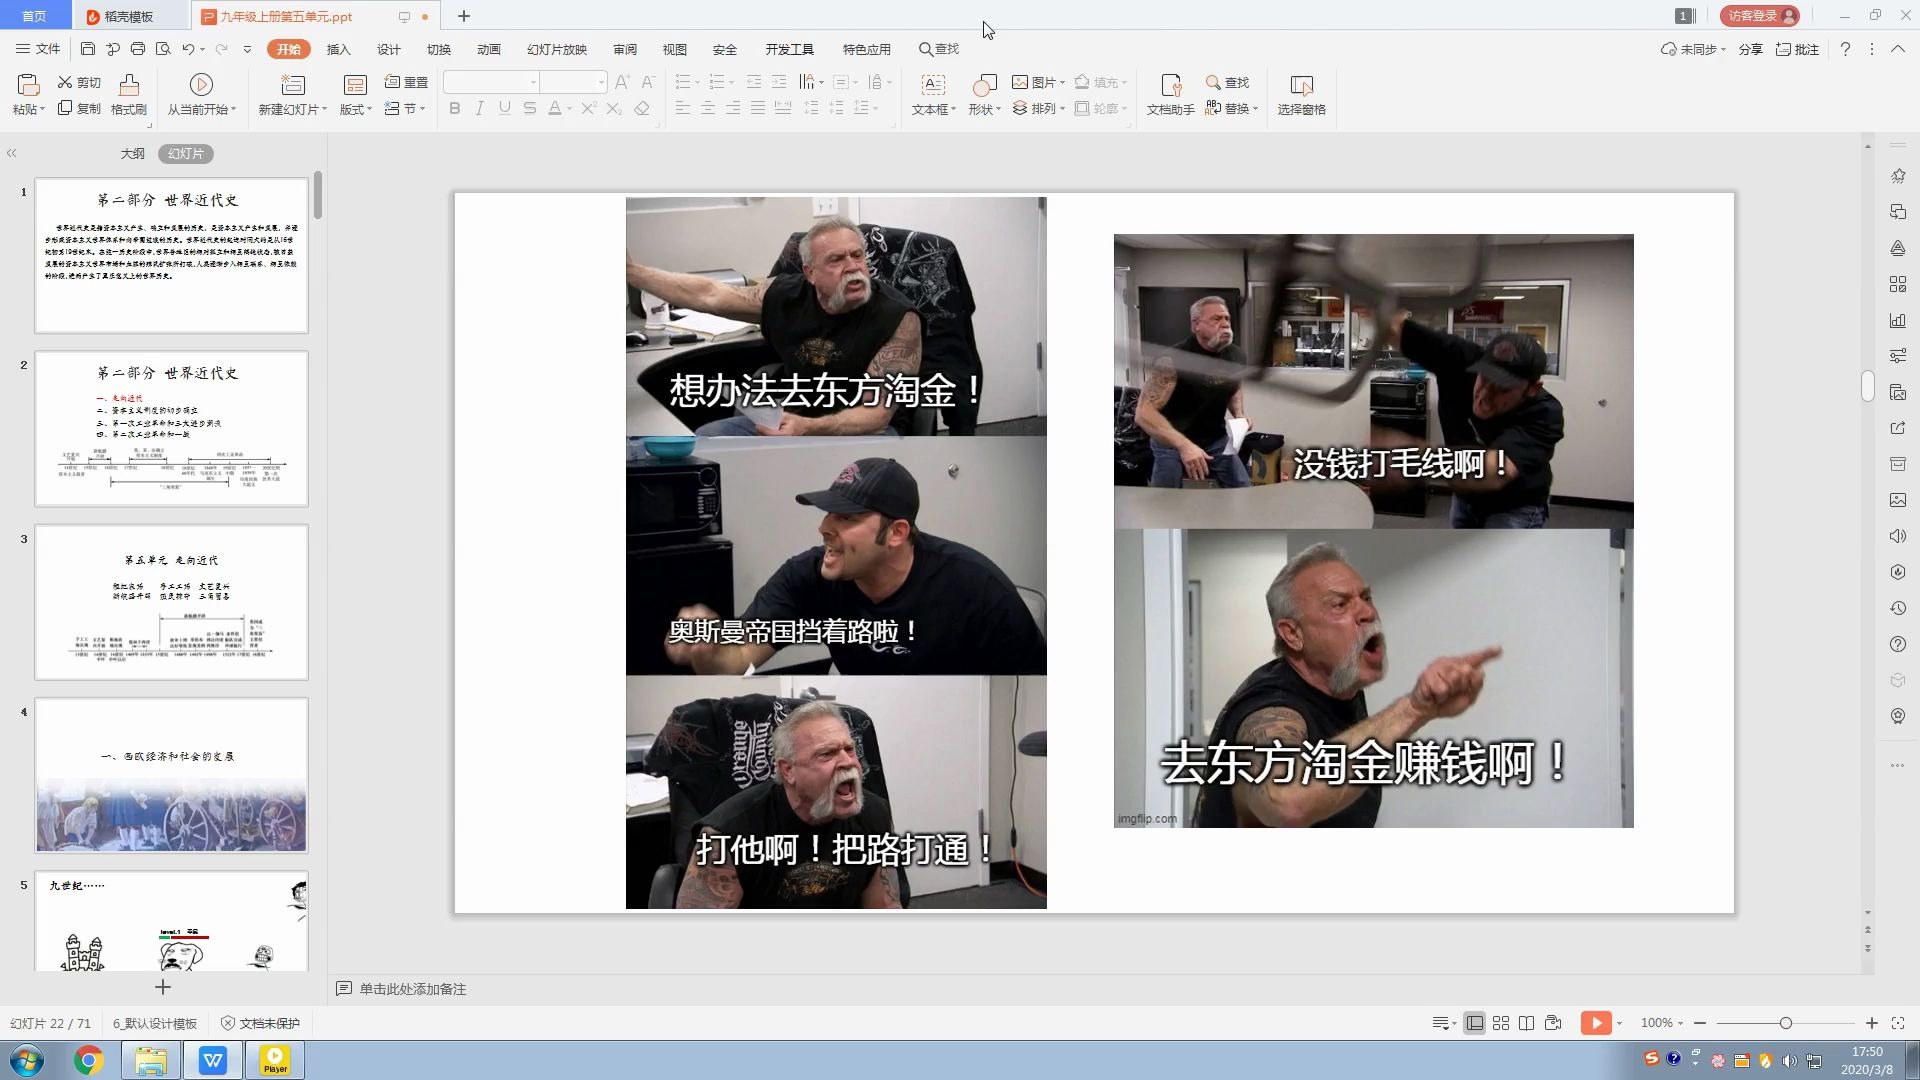1920x1080 pixels.
Task: Click the Picture (图片) insert icon
Action: pyautogui.click(x=1020, y=82)
